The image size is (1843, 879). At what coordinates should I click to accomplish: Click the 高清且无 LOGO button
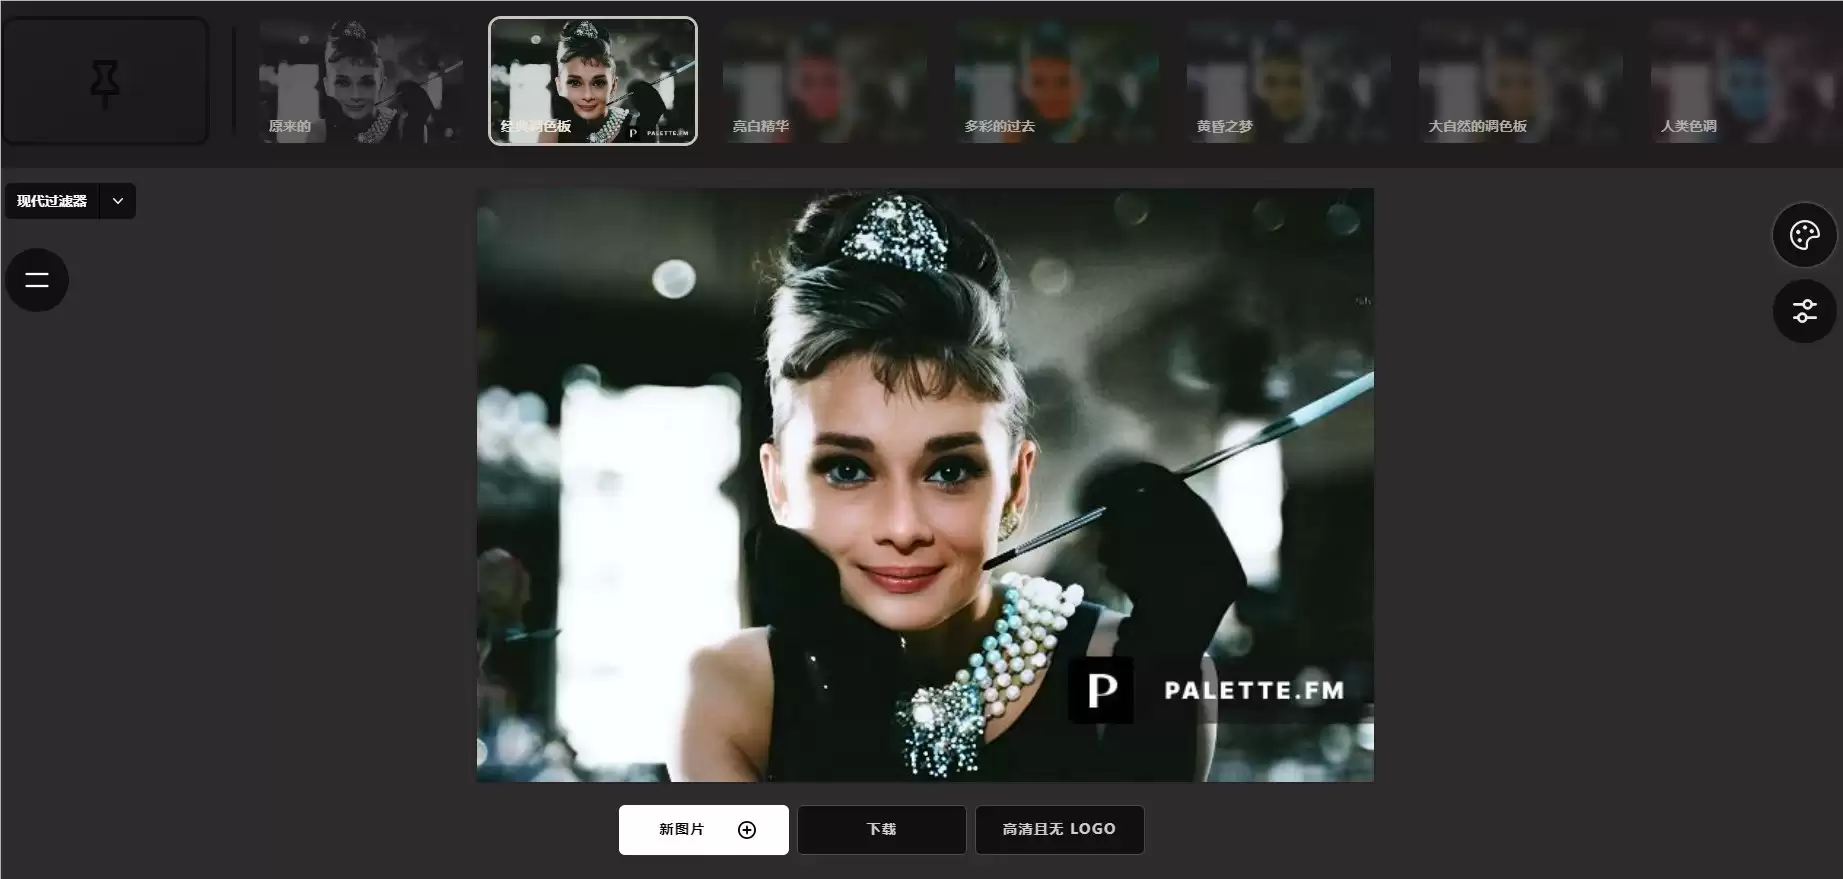[x=1060, y=830]
